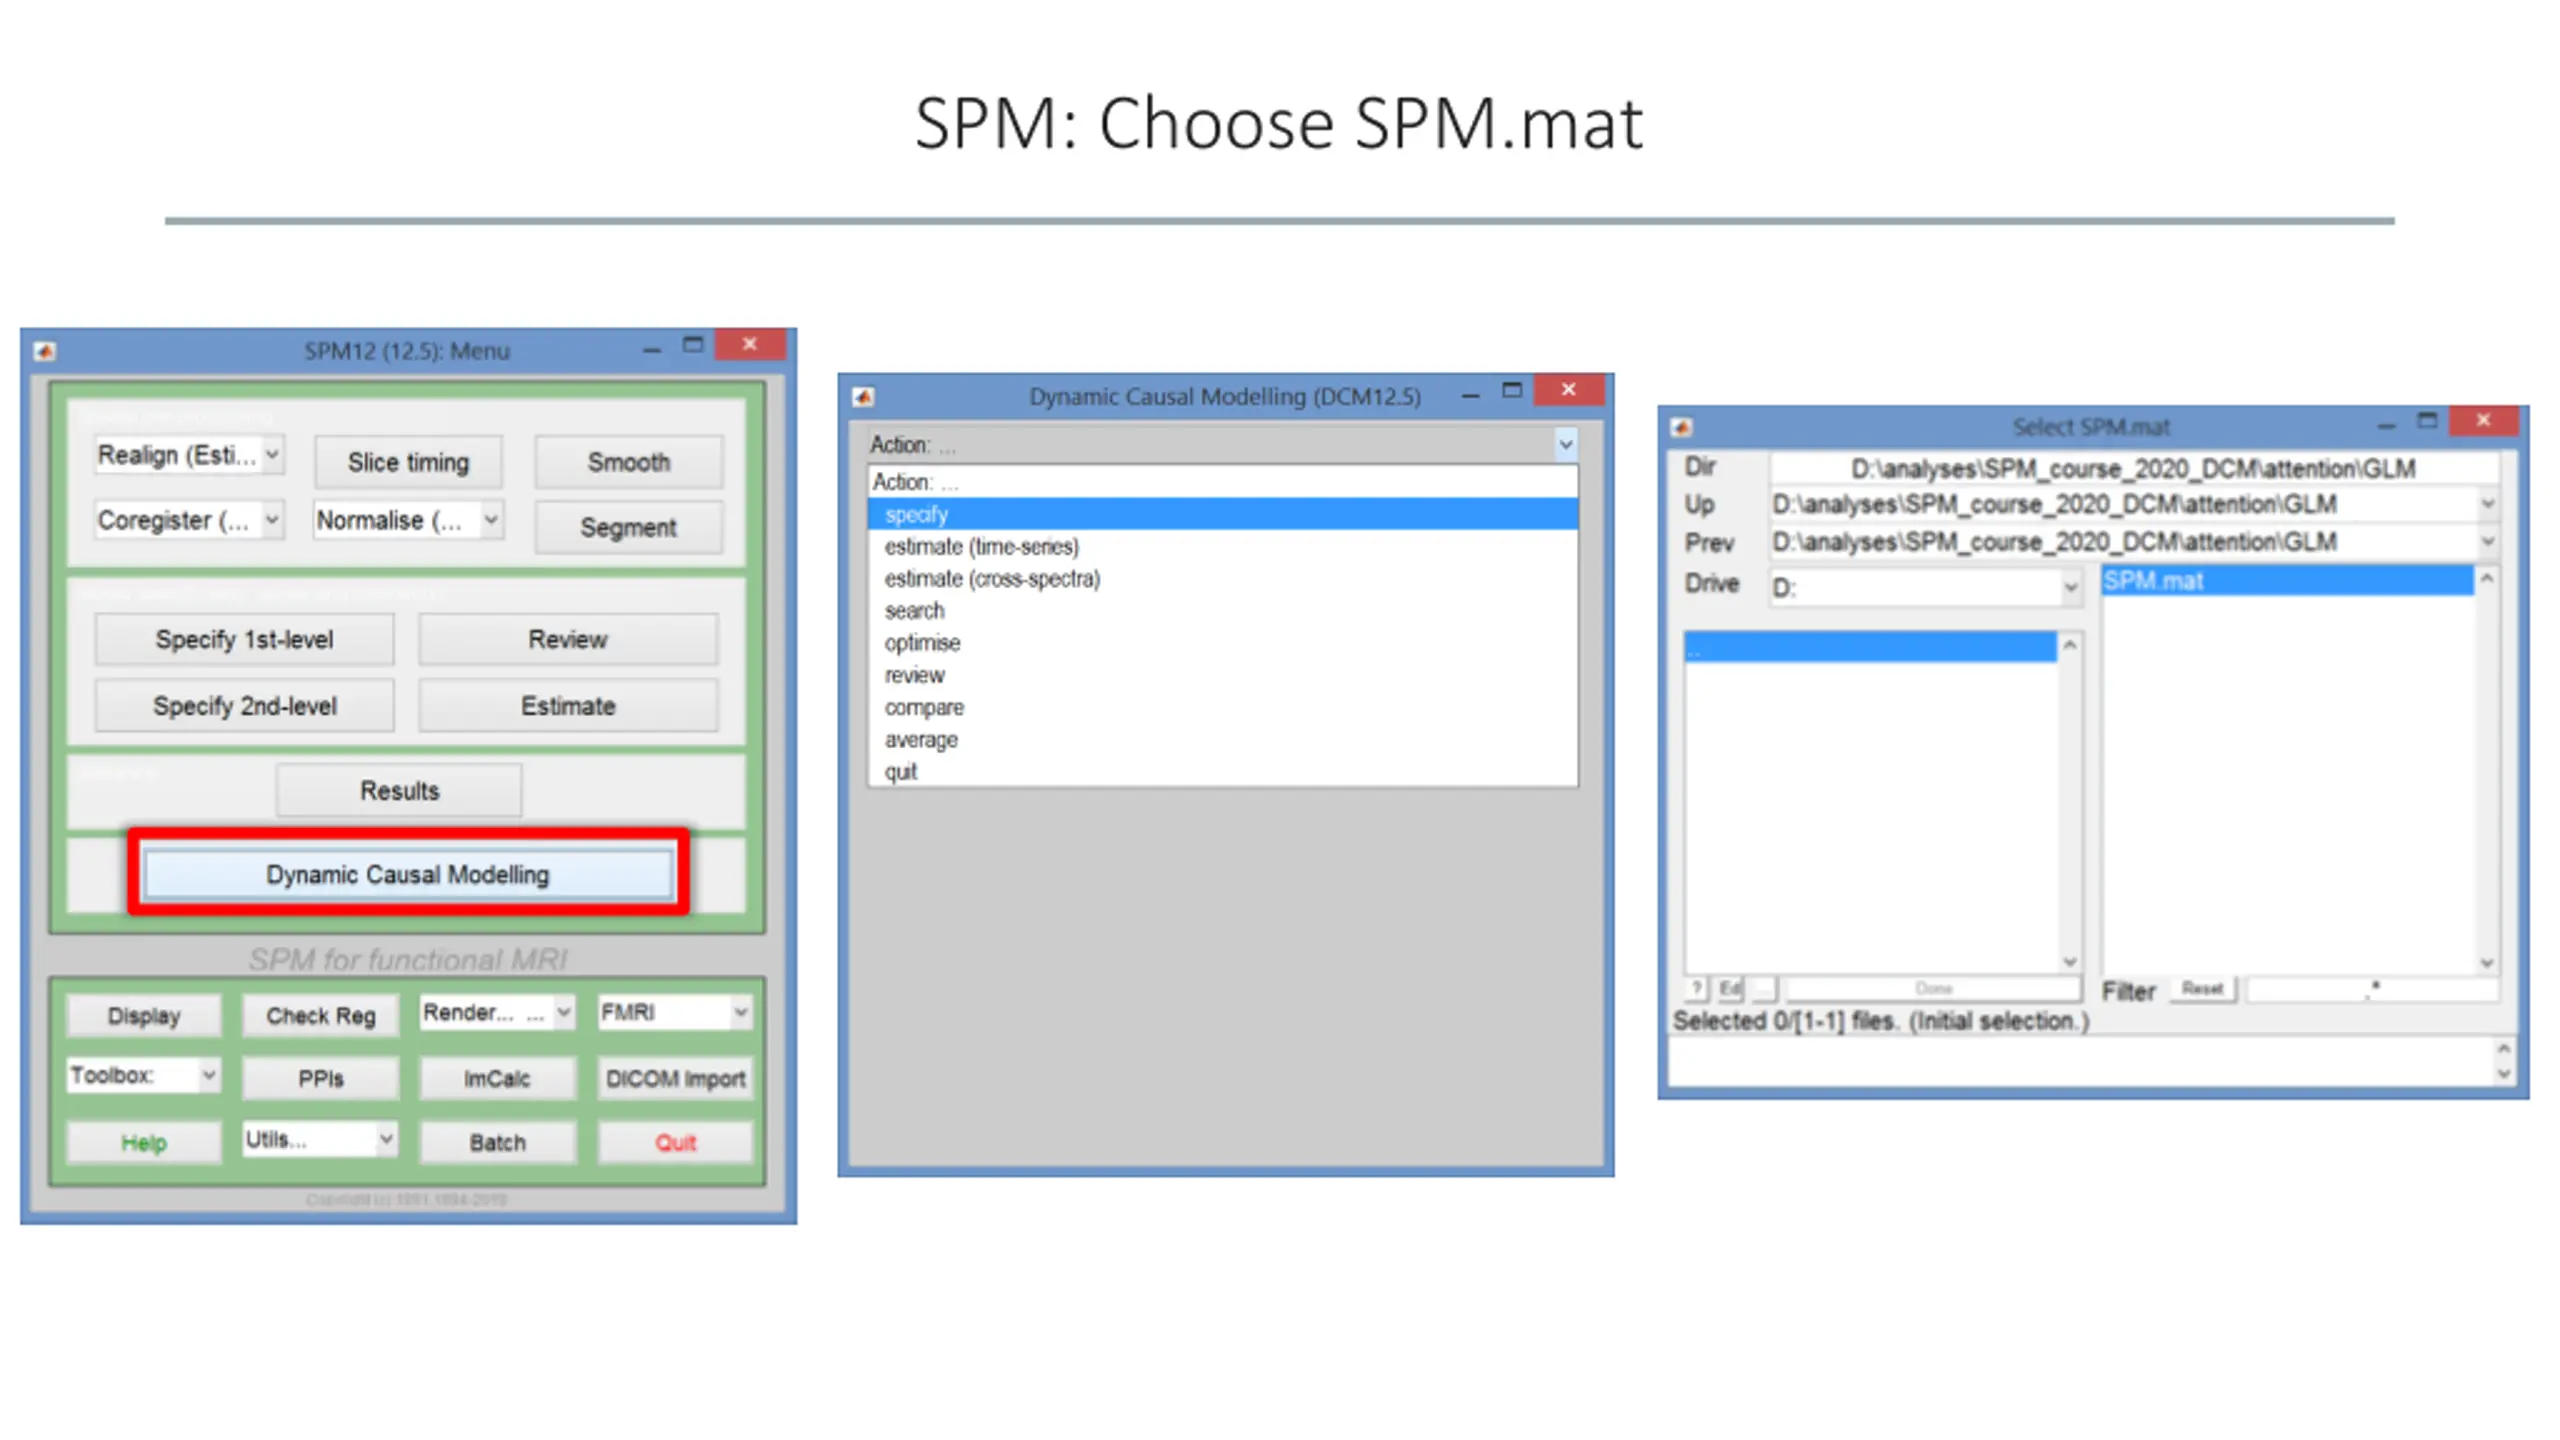Click the Ed button in file selector
Screen dimensions: 2560x1440
[1730, 988]
